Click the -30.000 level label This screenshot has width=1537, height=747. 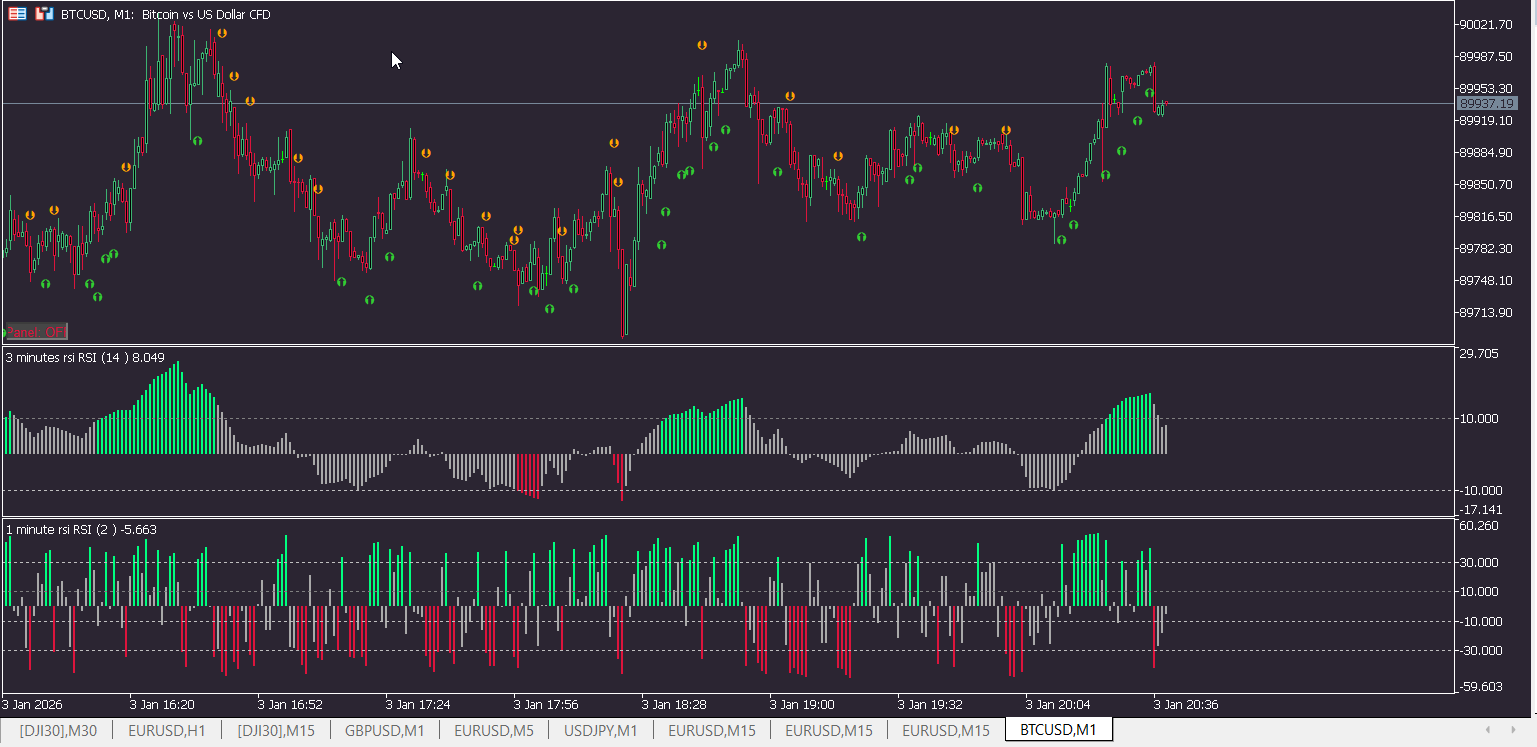(x=1479, y=650)
